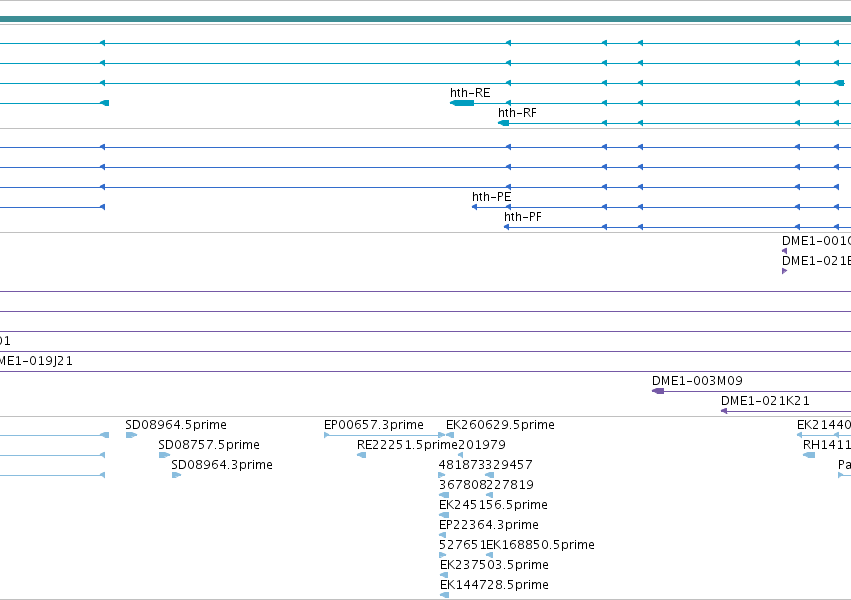
Task: Click the EK260629.5prime EST label
Action: (500, 425)
